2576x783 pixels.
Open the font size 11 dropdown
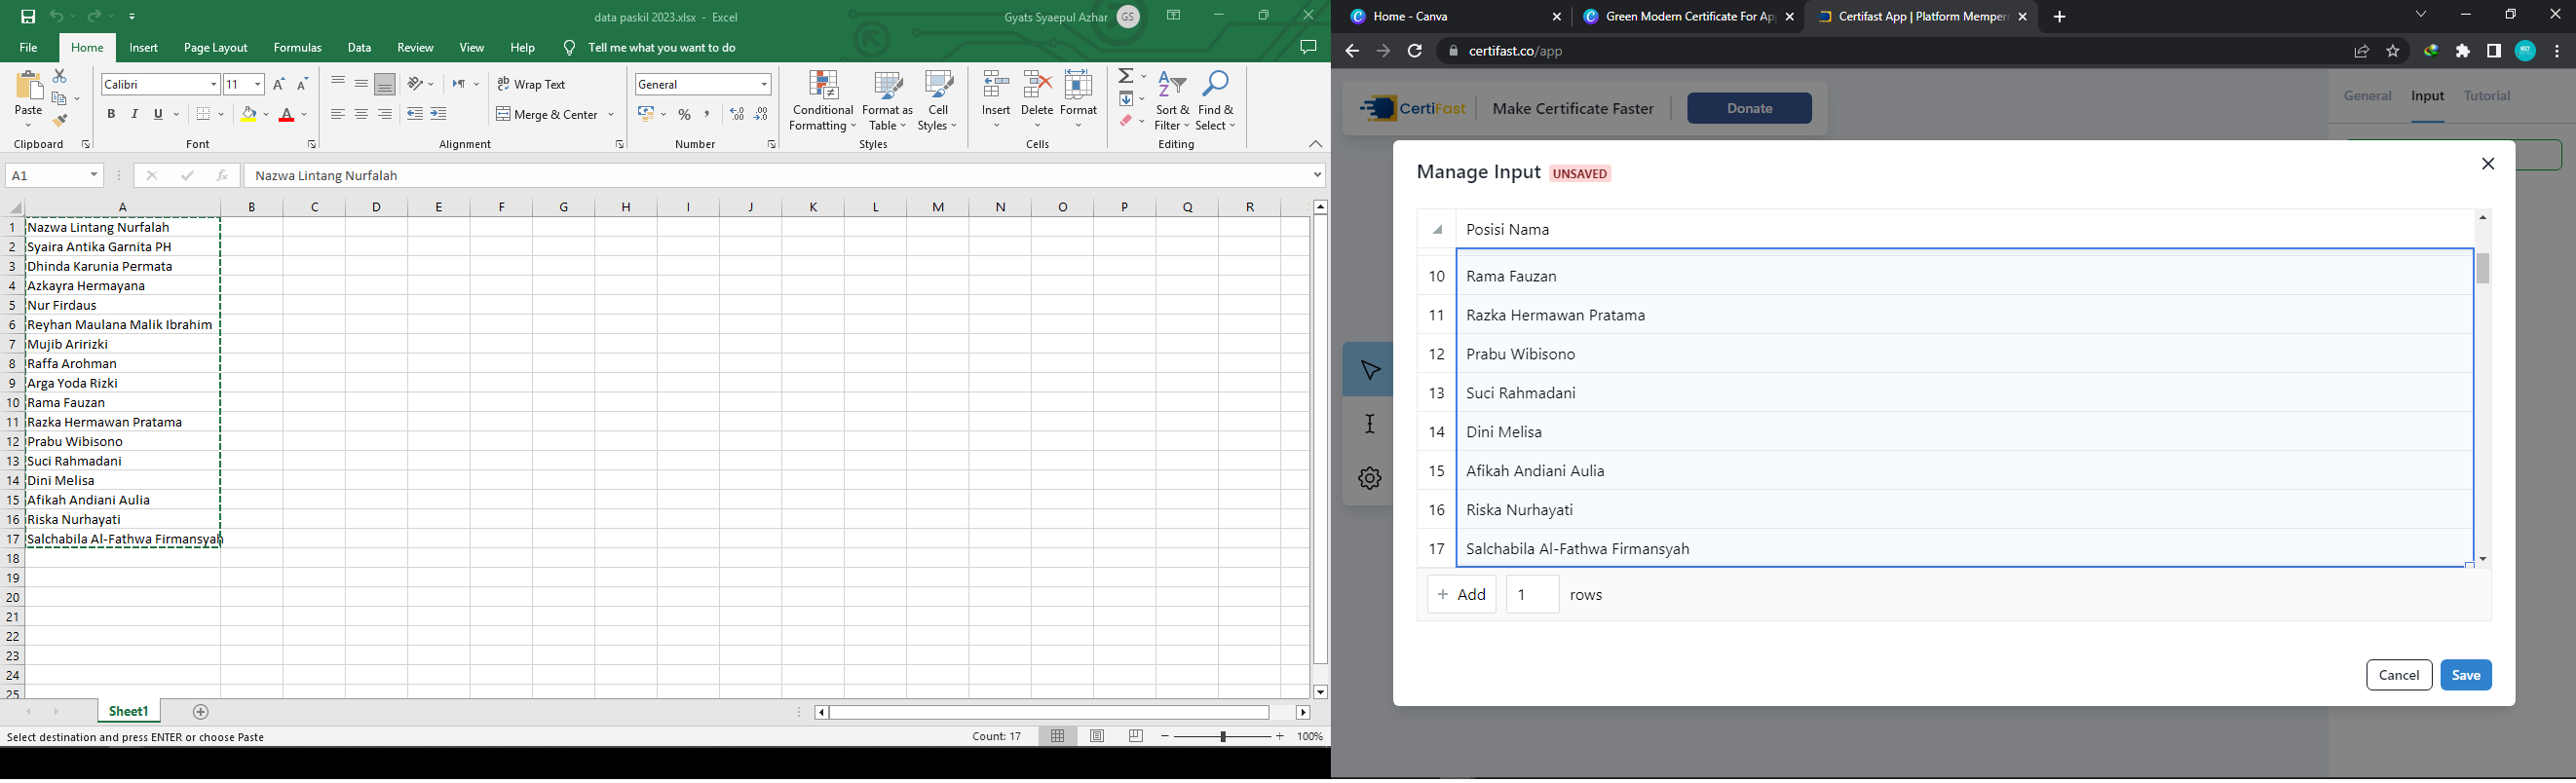pyautogui.click(x=258, y=85)
